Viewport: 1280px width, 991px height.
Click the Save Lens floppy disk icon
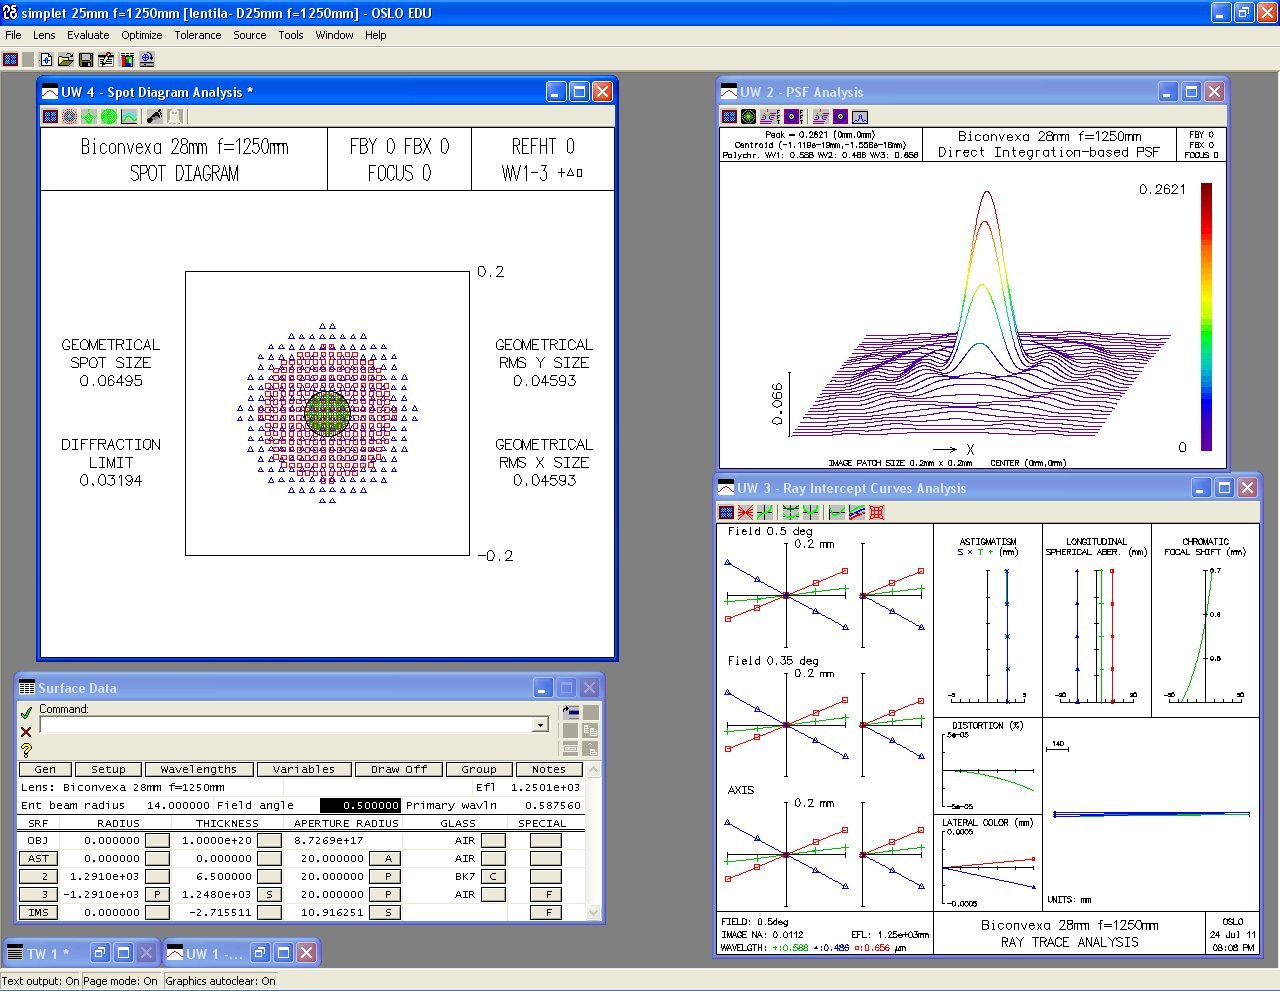(86, 60)
